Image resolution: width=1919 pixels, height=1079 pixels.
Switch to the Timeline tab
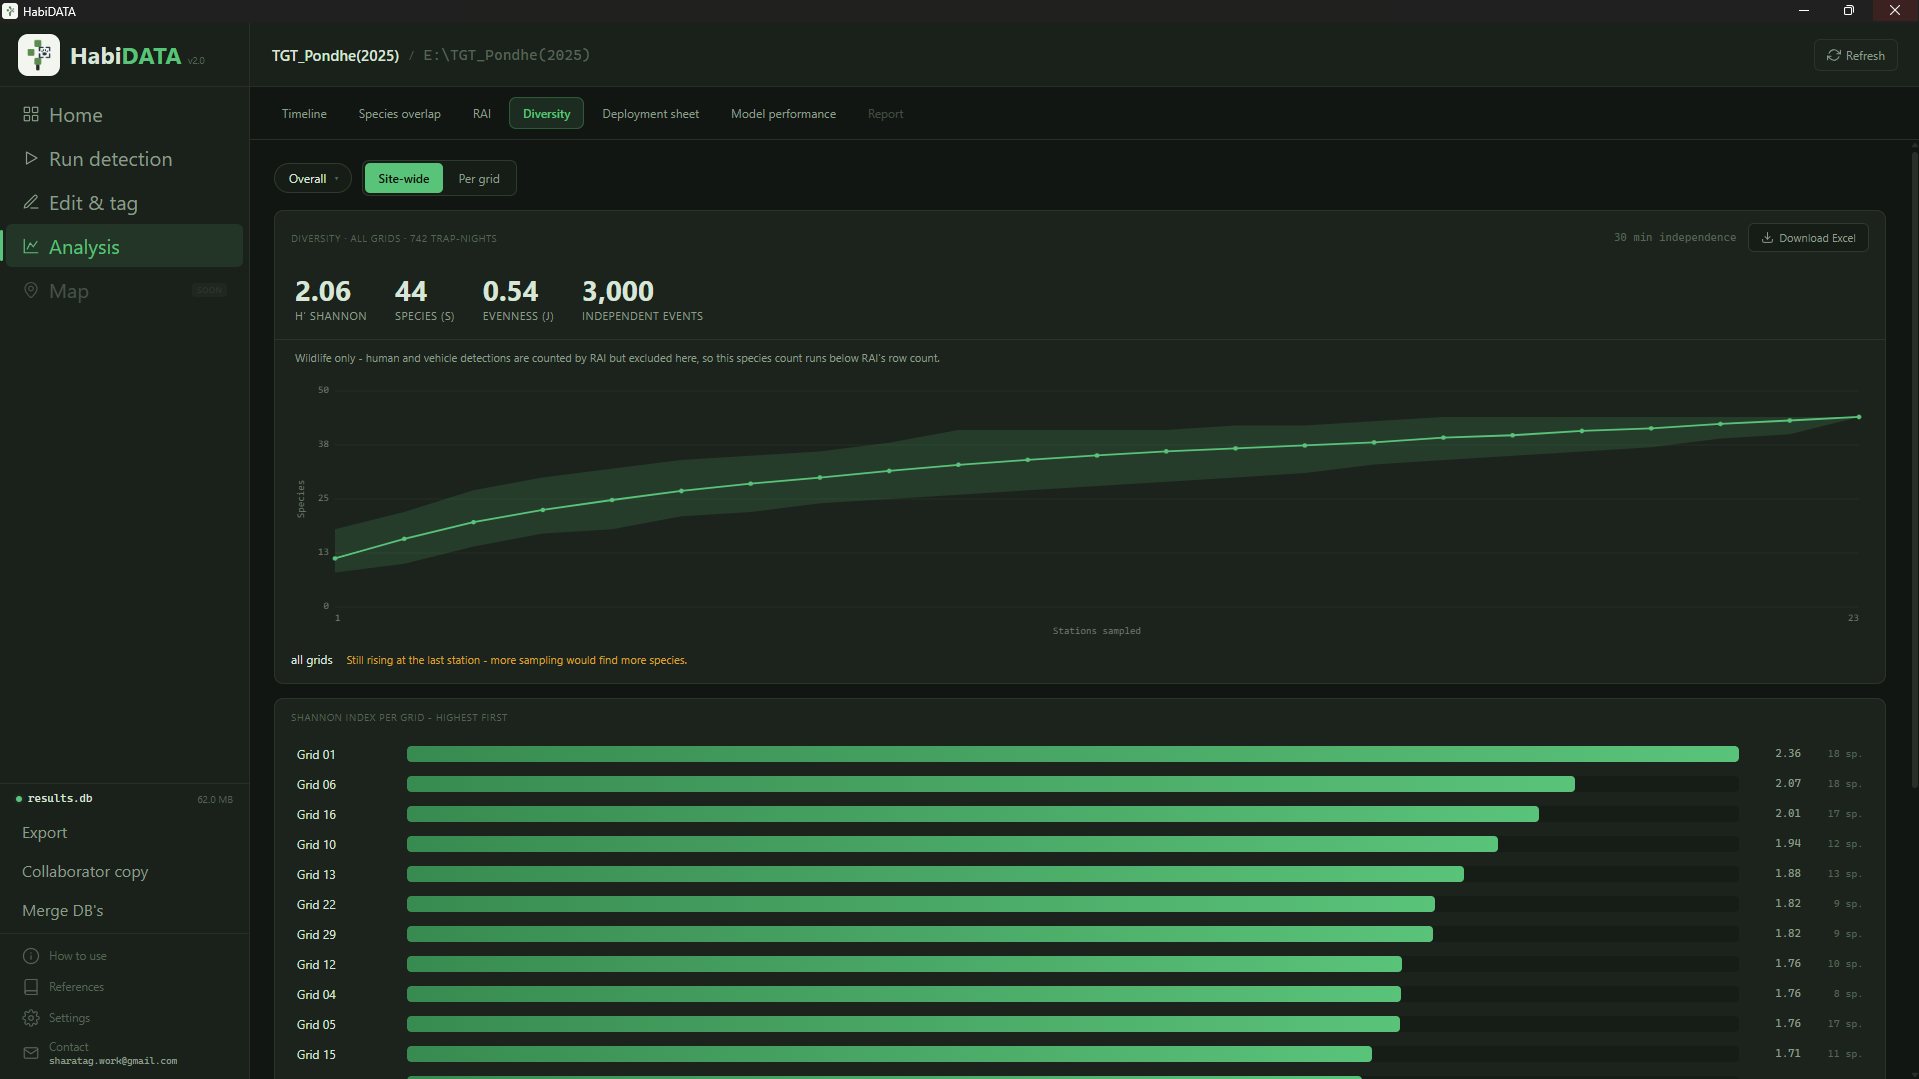[x=304, y=114]
